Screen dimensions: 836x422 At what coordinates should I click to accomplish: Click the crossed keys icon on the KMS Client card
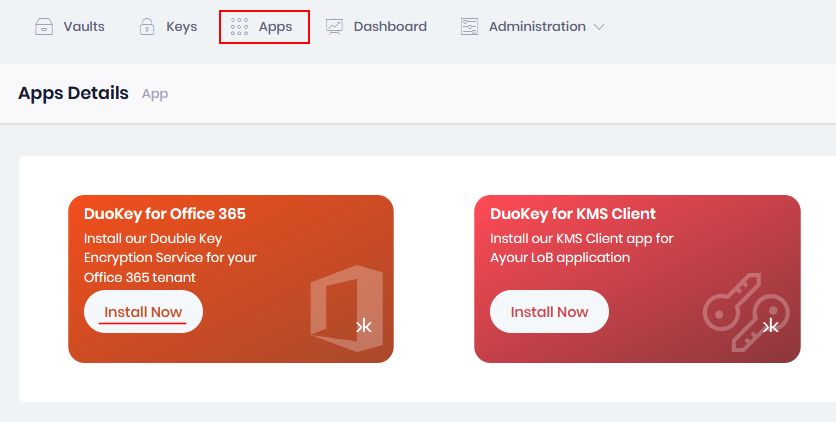pos(746,312)
